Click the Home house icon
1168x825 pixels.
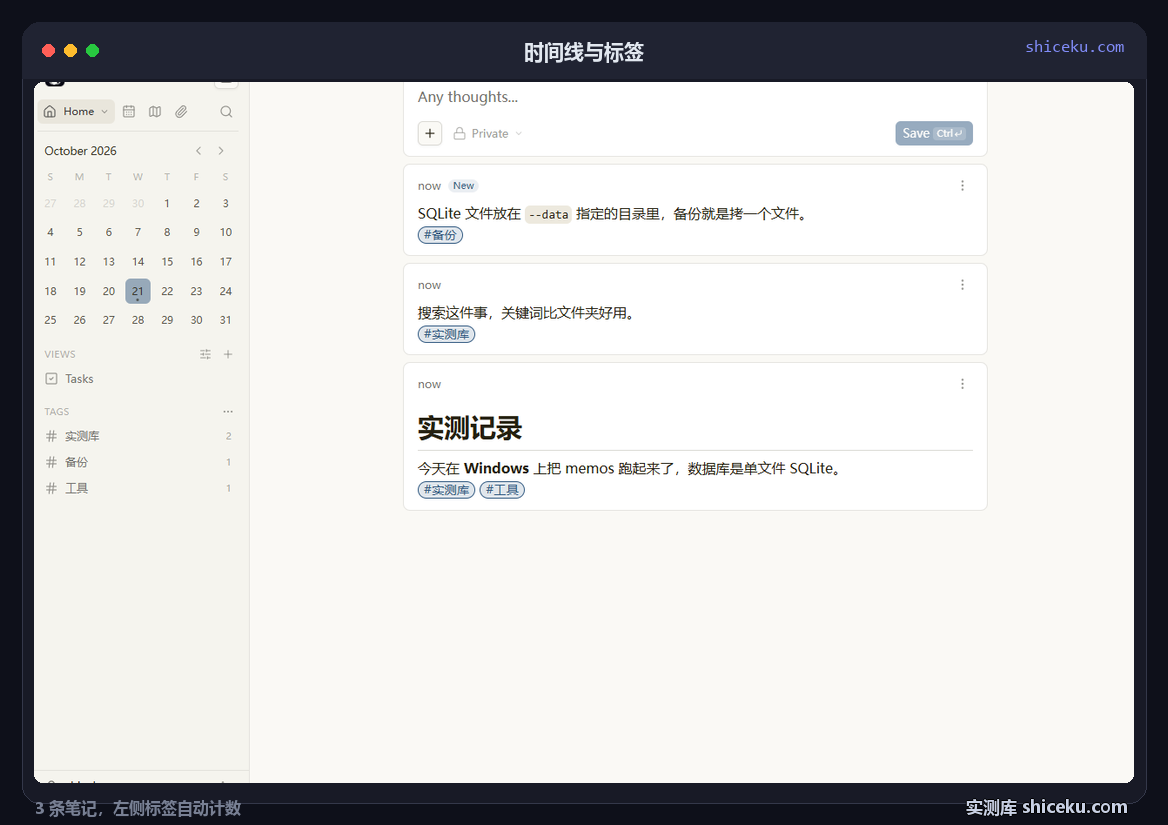point(50,112)
